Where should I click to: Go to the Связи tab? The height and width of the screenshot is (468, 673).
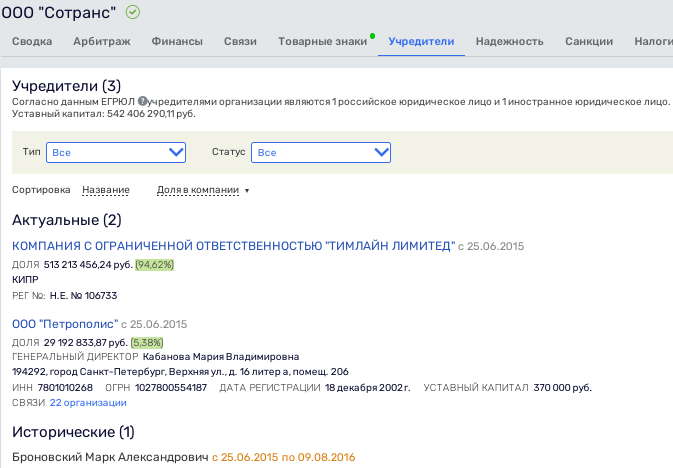(240, 41)
